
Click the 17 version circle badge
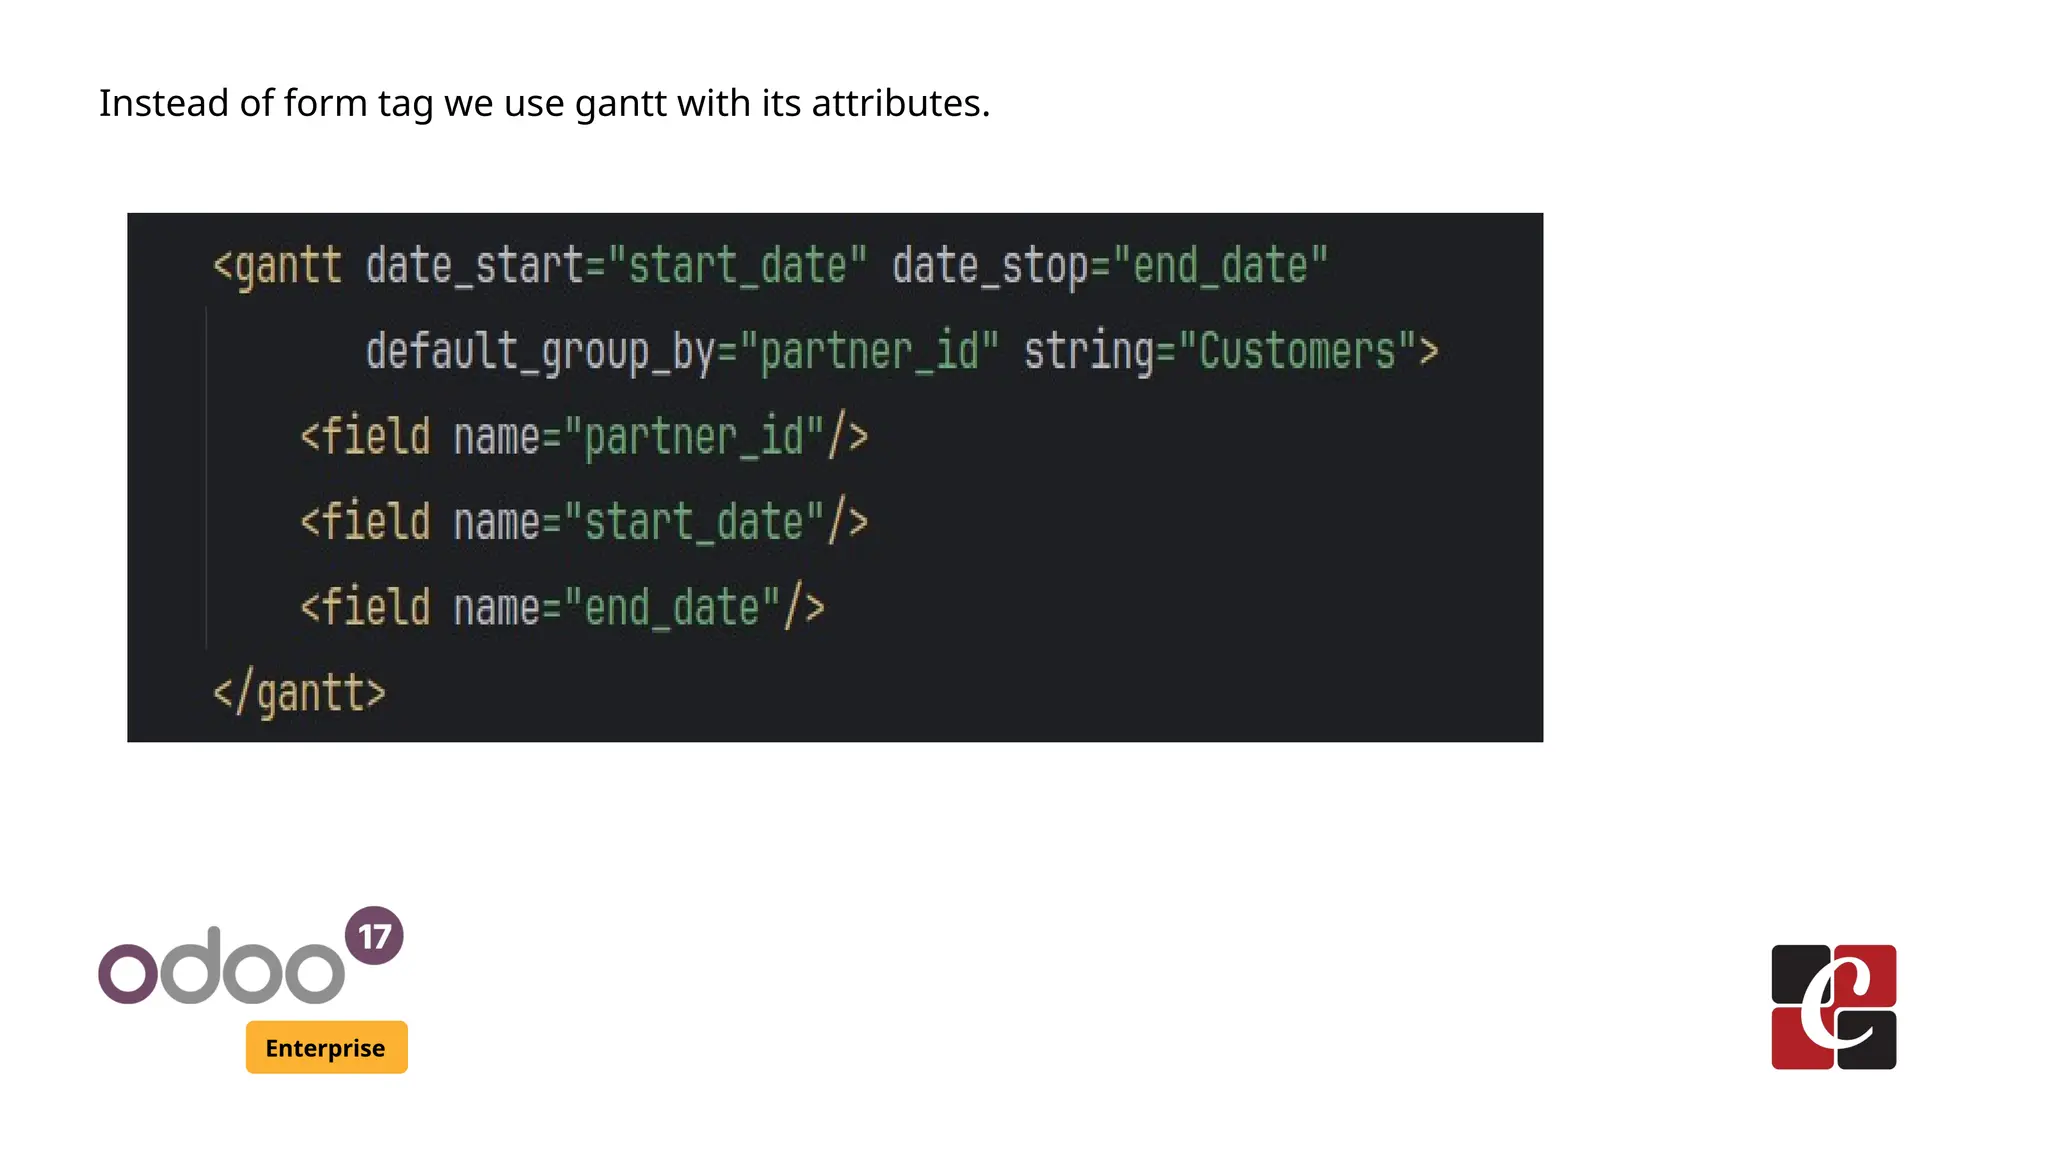pos(374,936)
